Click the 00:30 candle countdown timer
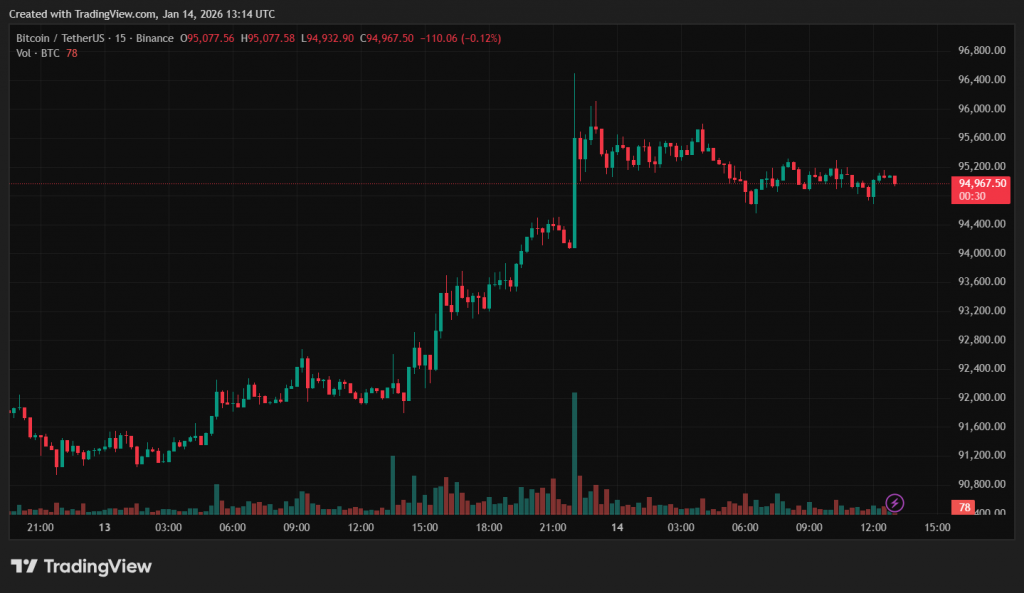1024x593 pixels. 972,196
